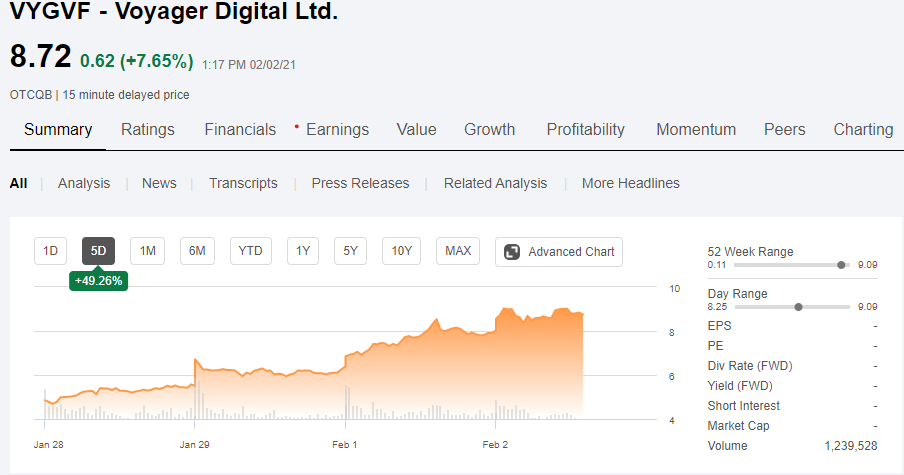
Task: Open the Advanced Chart expand icon
Action: coord(512,252)
